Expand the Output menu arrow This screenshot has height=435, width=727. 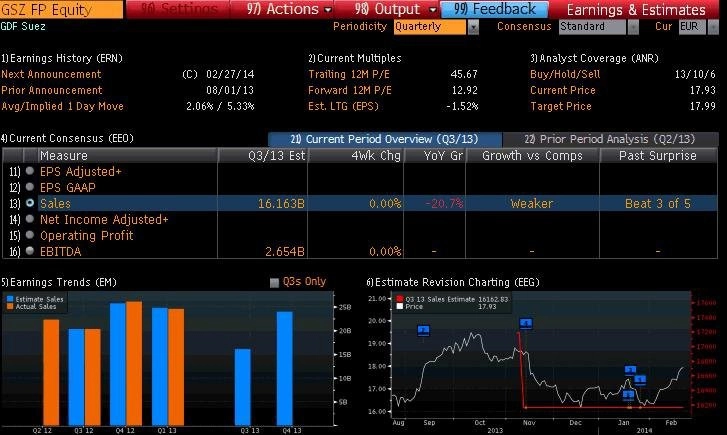[433, 10]
